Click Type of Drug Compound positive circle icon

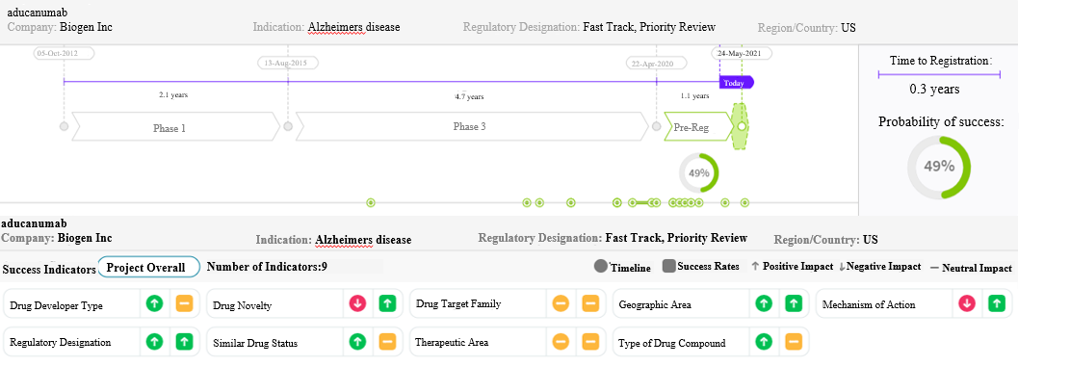point(764,341)
